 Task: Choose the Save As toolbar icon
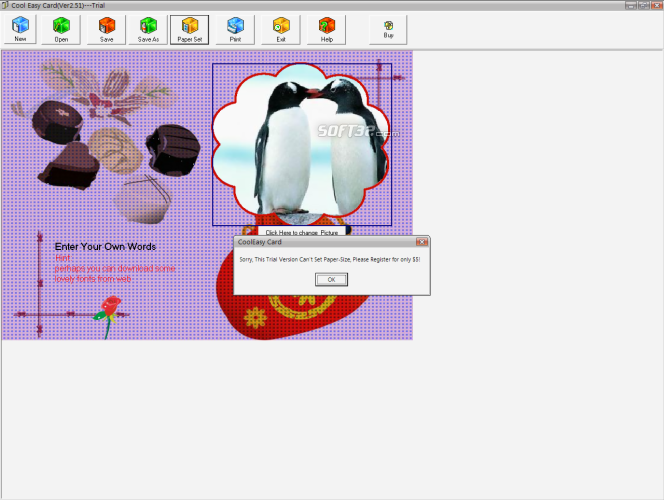(x=148, y=29)
